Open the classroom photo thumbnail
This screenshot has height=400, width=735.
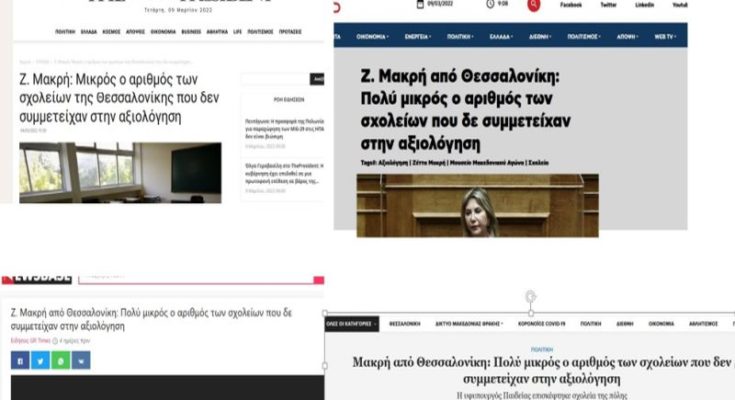(120, 173)
